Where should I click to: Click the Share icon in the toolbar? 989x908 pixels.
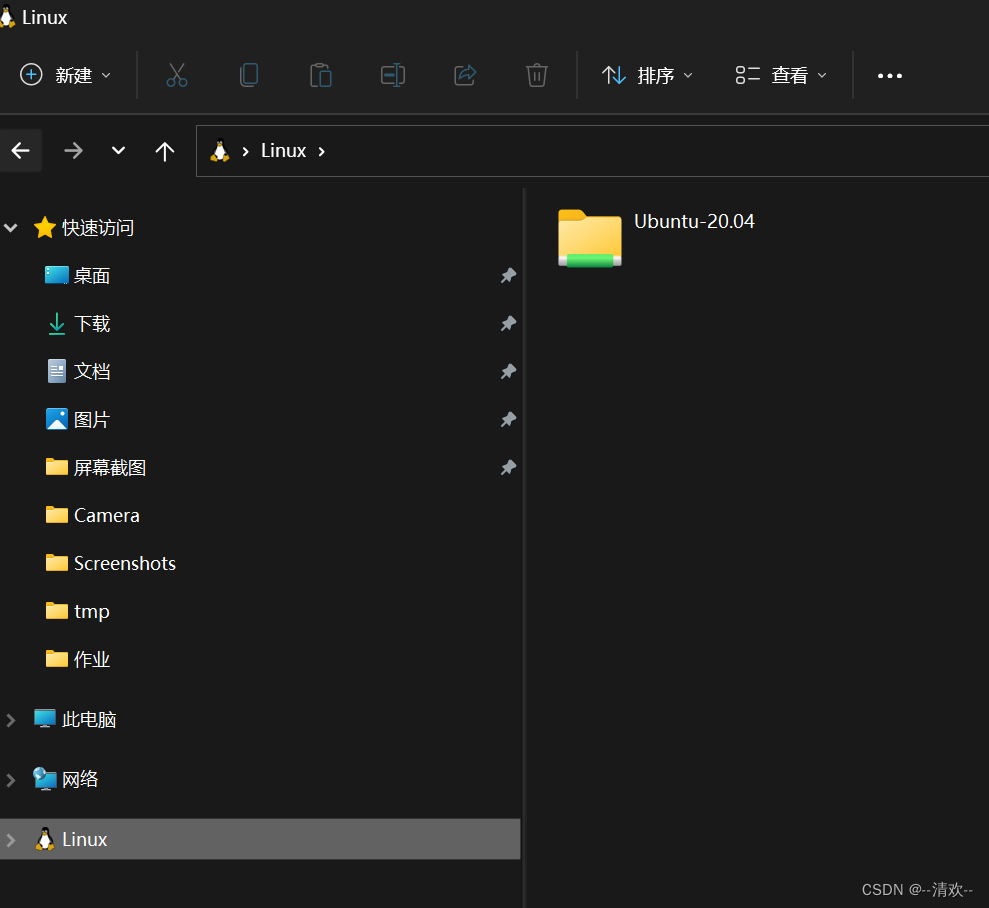click(x=464, y=74)
